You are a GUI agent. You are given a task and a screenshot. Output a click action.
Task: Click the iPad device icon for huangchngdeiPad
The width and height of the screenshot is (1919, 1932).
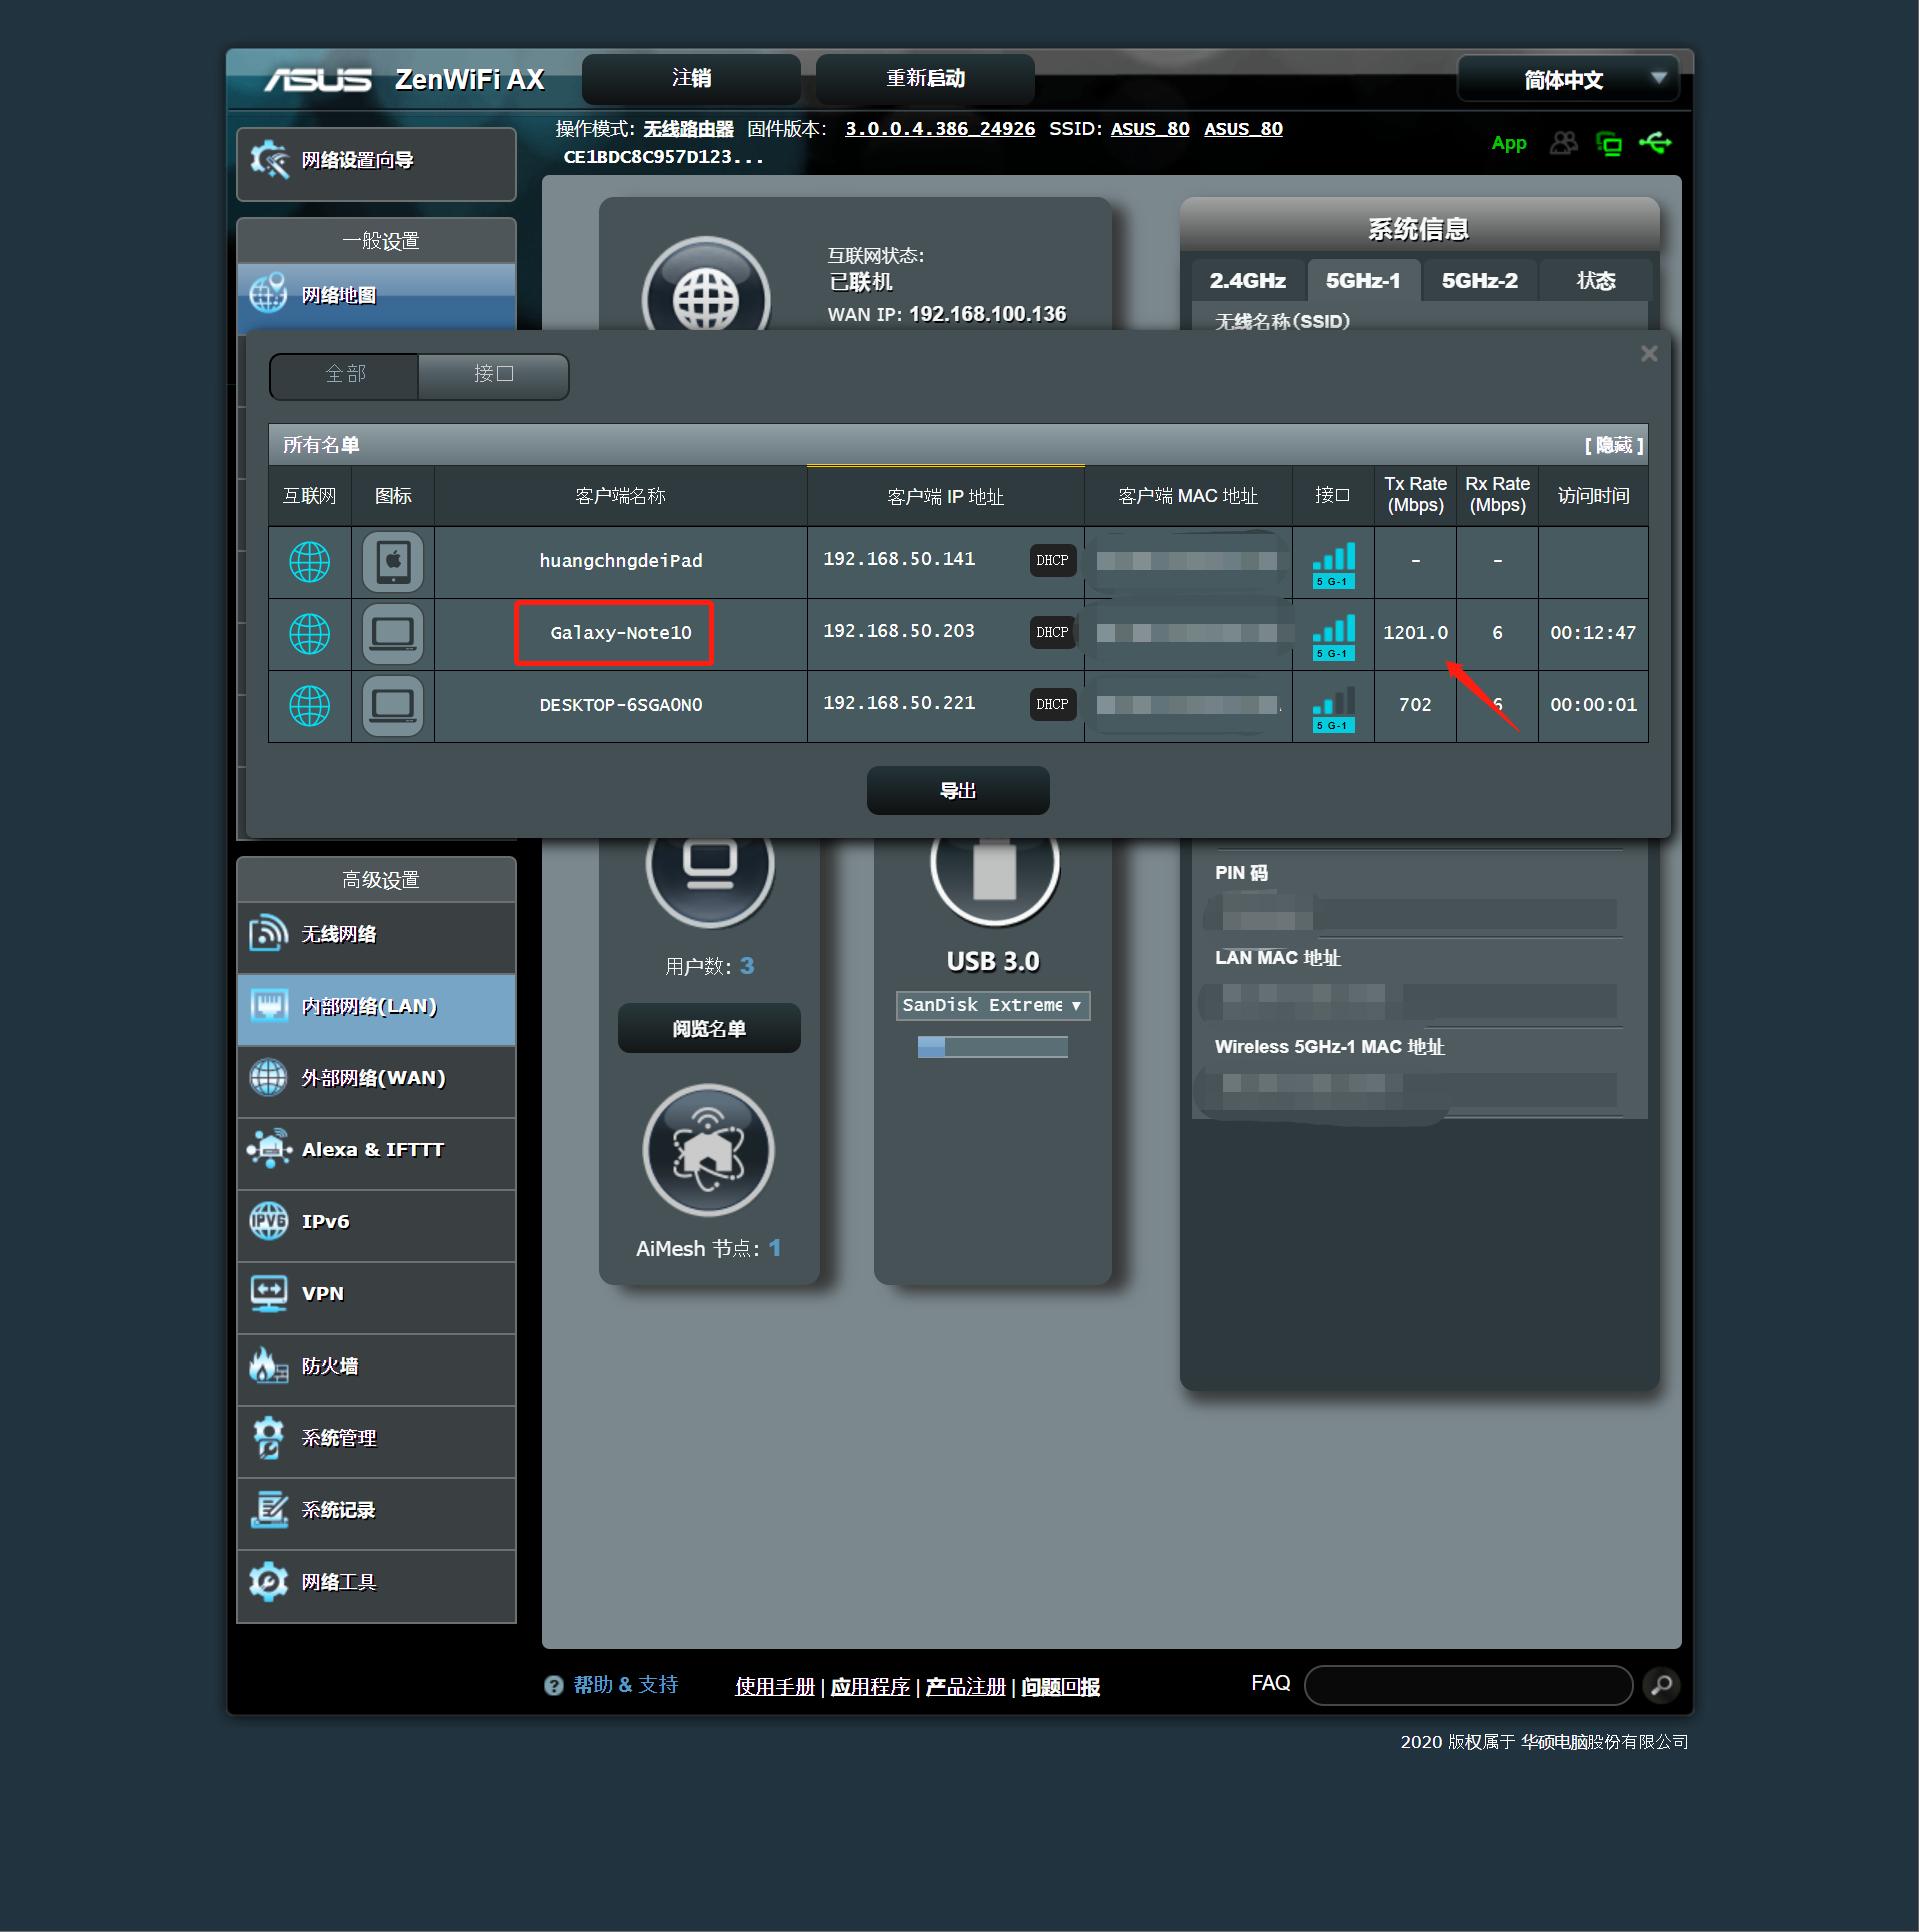[x=393, y=561]
